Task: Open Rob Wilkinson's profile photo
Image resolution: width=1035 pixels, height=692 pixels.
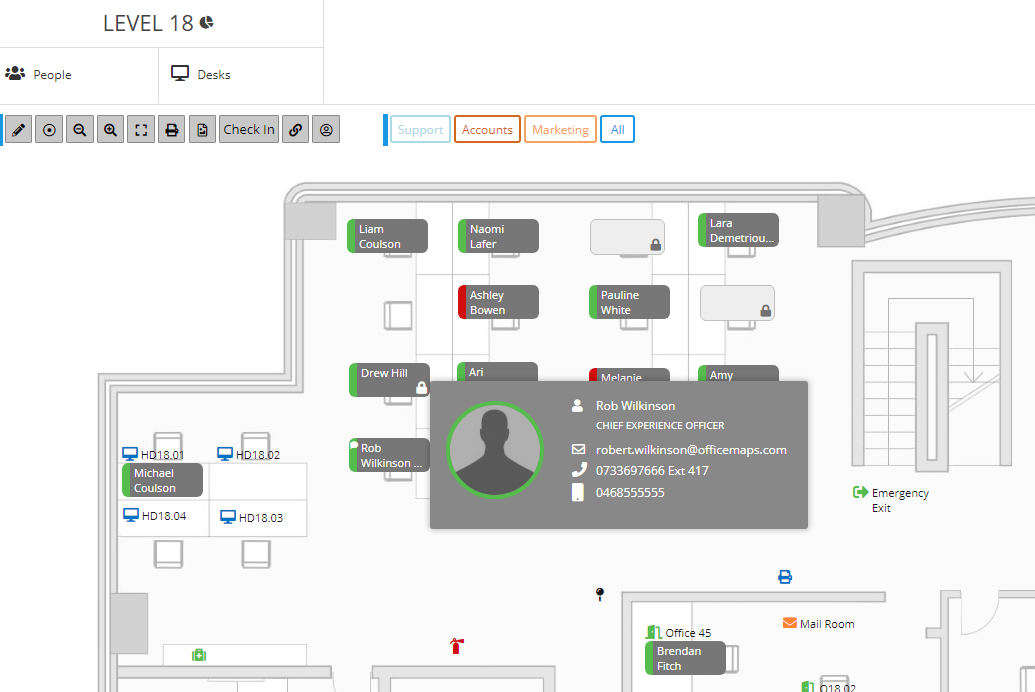Action: [x=495, y=450]
